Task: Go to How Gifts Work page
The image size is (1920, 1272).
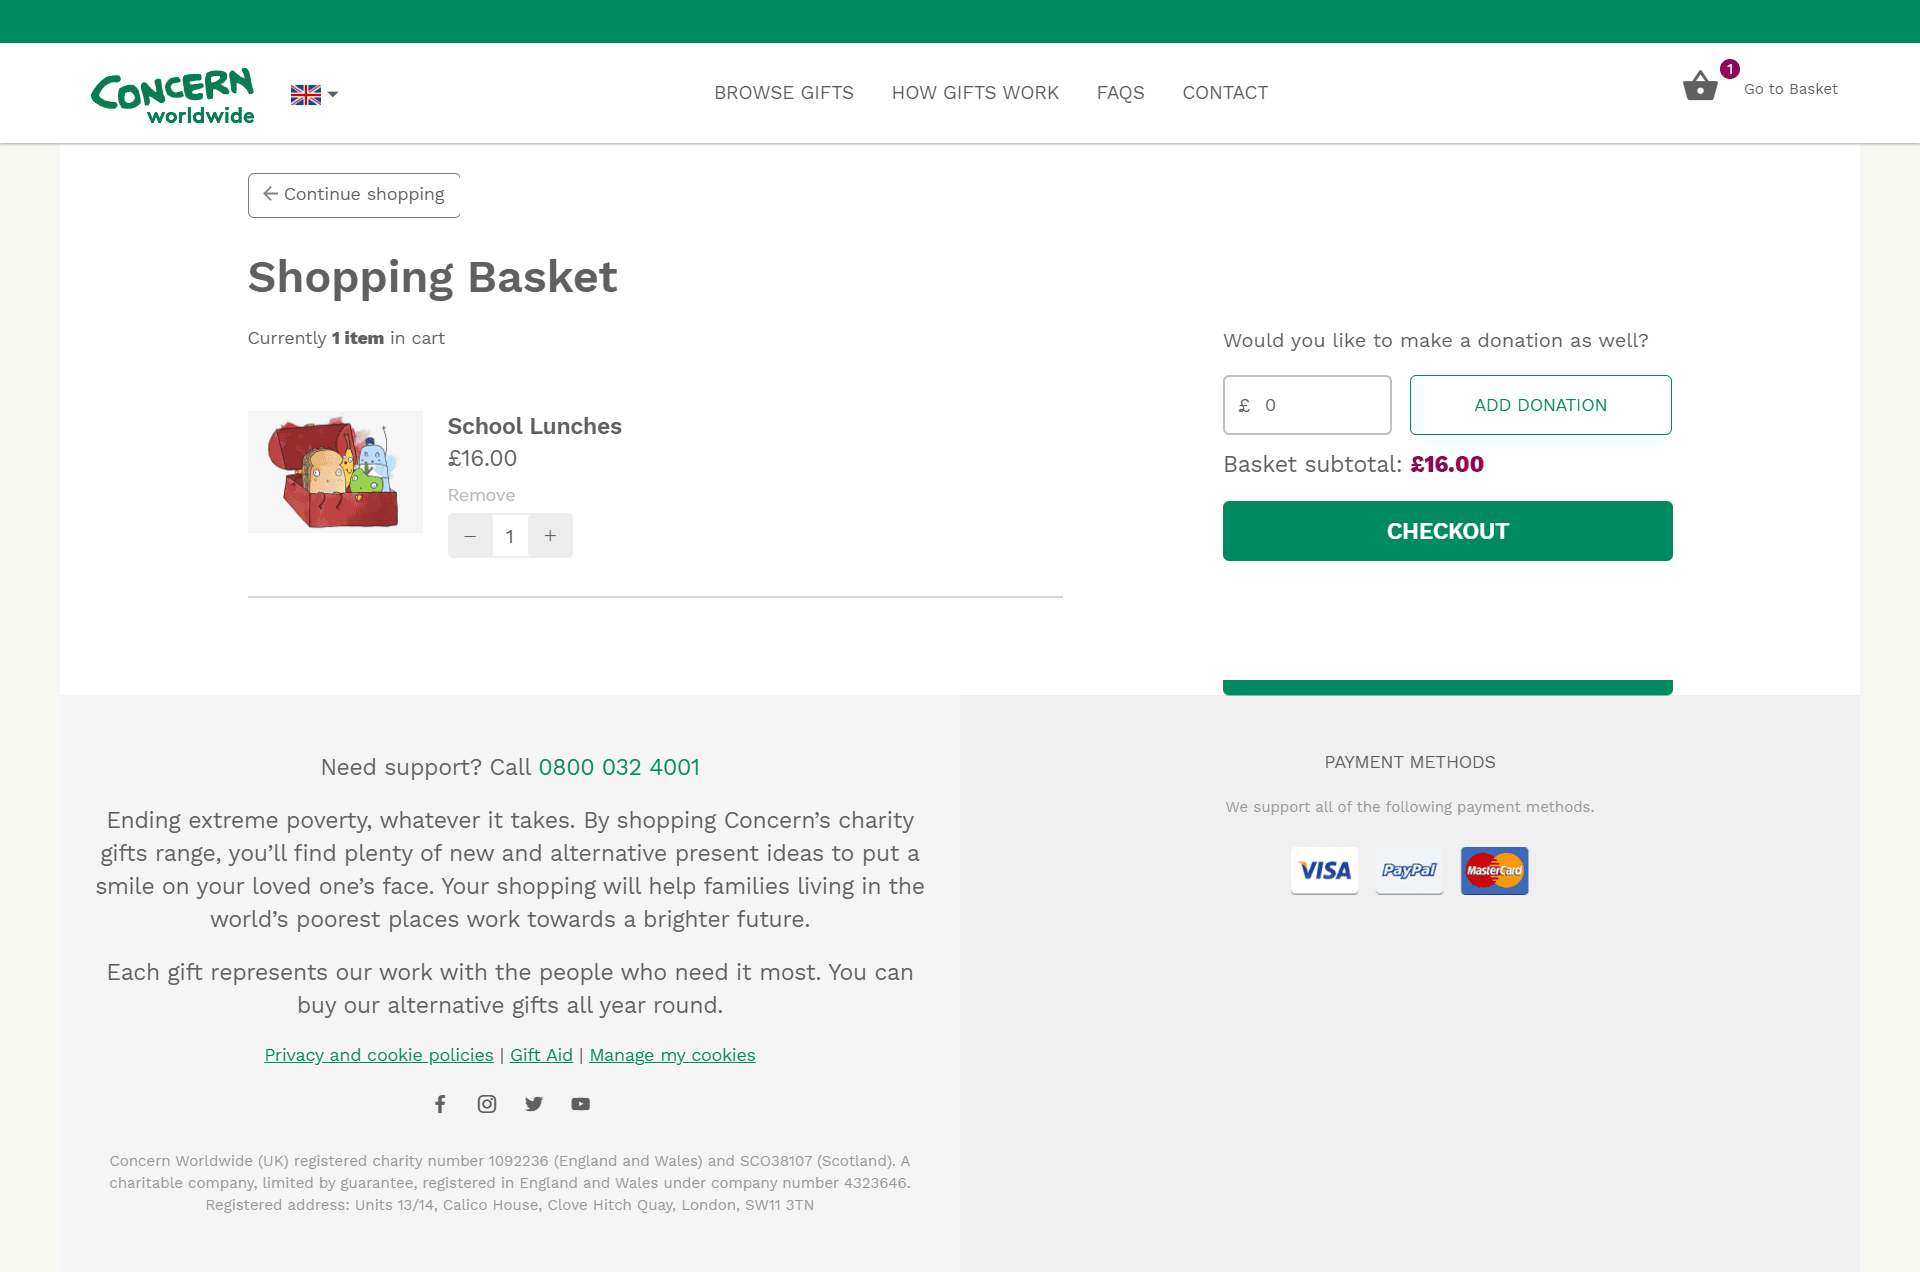Action: (x=974, y=93)
